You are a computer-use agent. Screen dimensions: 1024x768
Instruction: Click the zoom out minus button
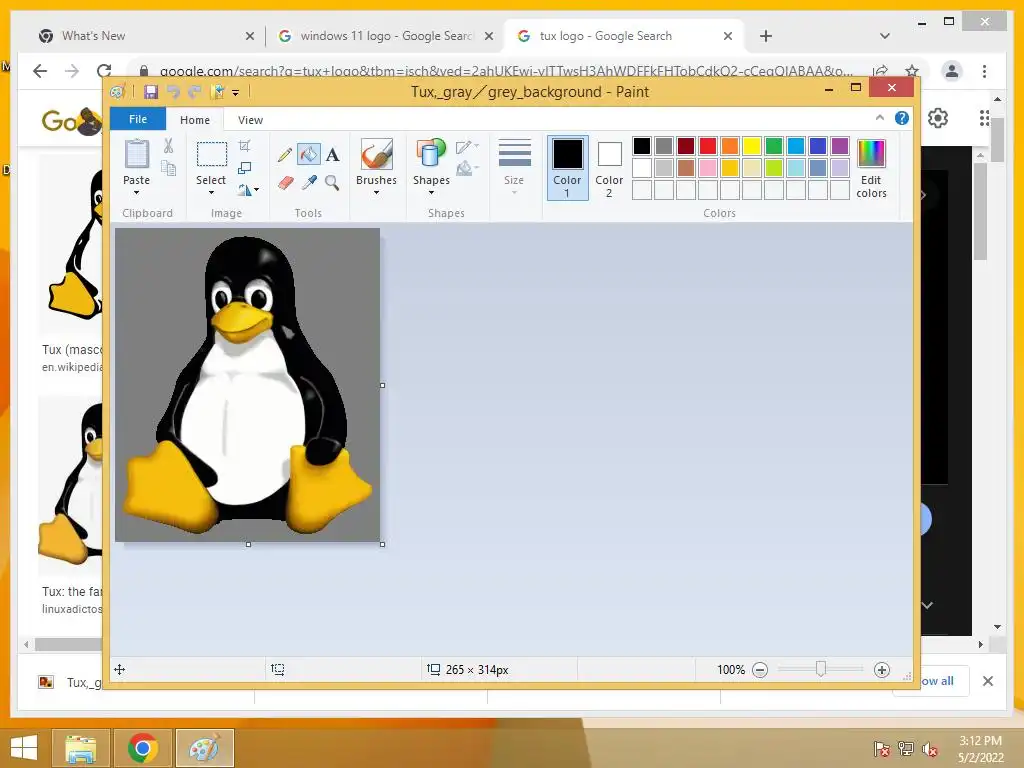point(760,670)
